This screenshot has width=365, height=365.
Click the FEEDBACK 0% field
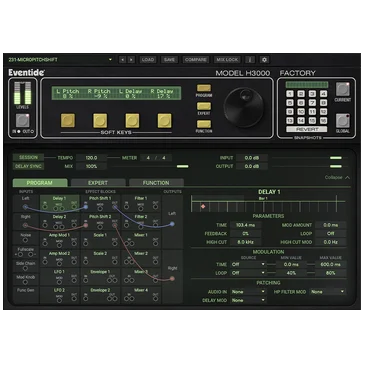pos(245,234)
